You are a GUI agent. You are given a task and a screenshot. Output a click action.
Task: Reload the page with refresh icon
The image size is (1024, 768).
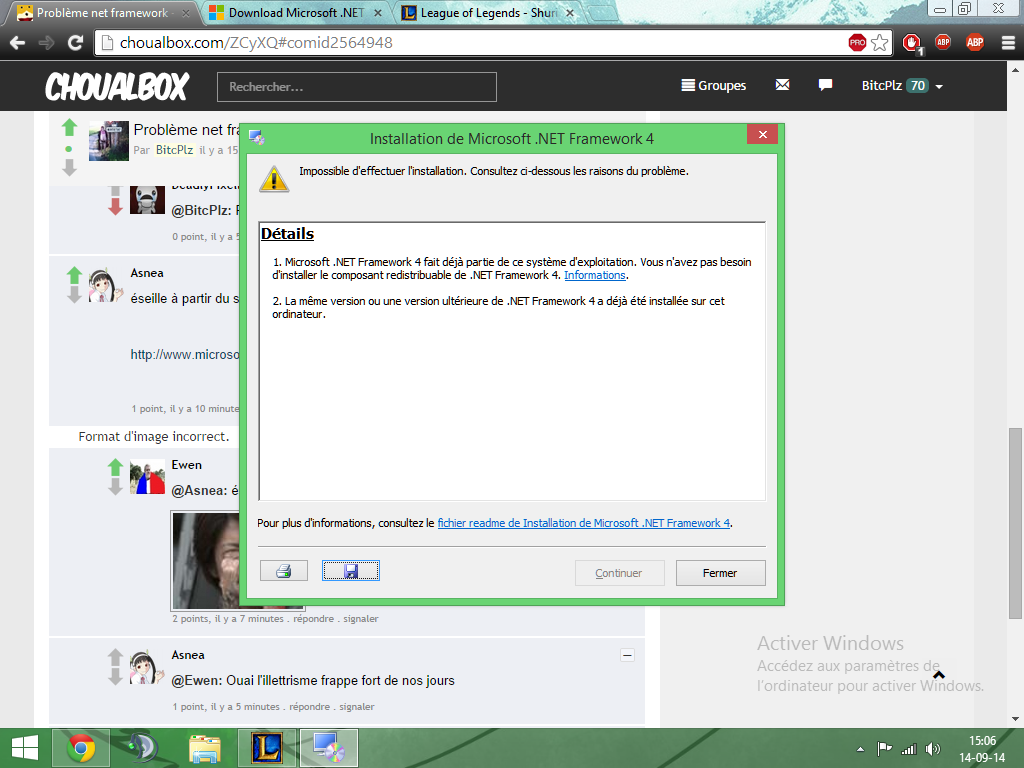point(75,43)
